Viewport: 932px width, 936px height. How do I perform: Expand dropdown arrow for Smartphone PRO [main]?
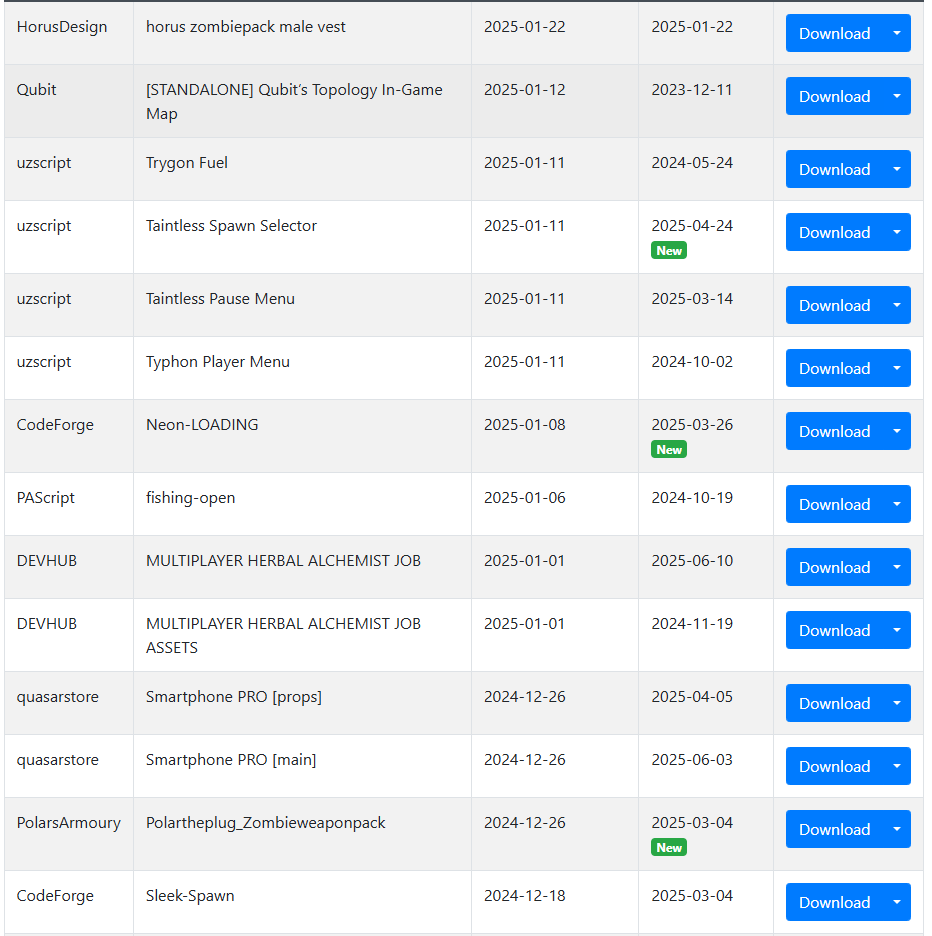[897, 766]
